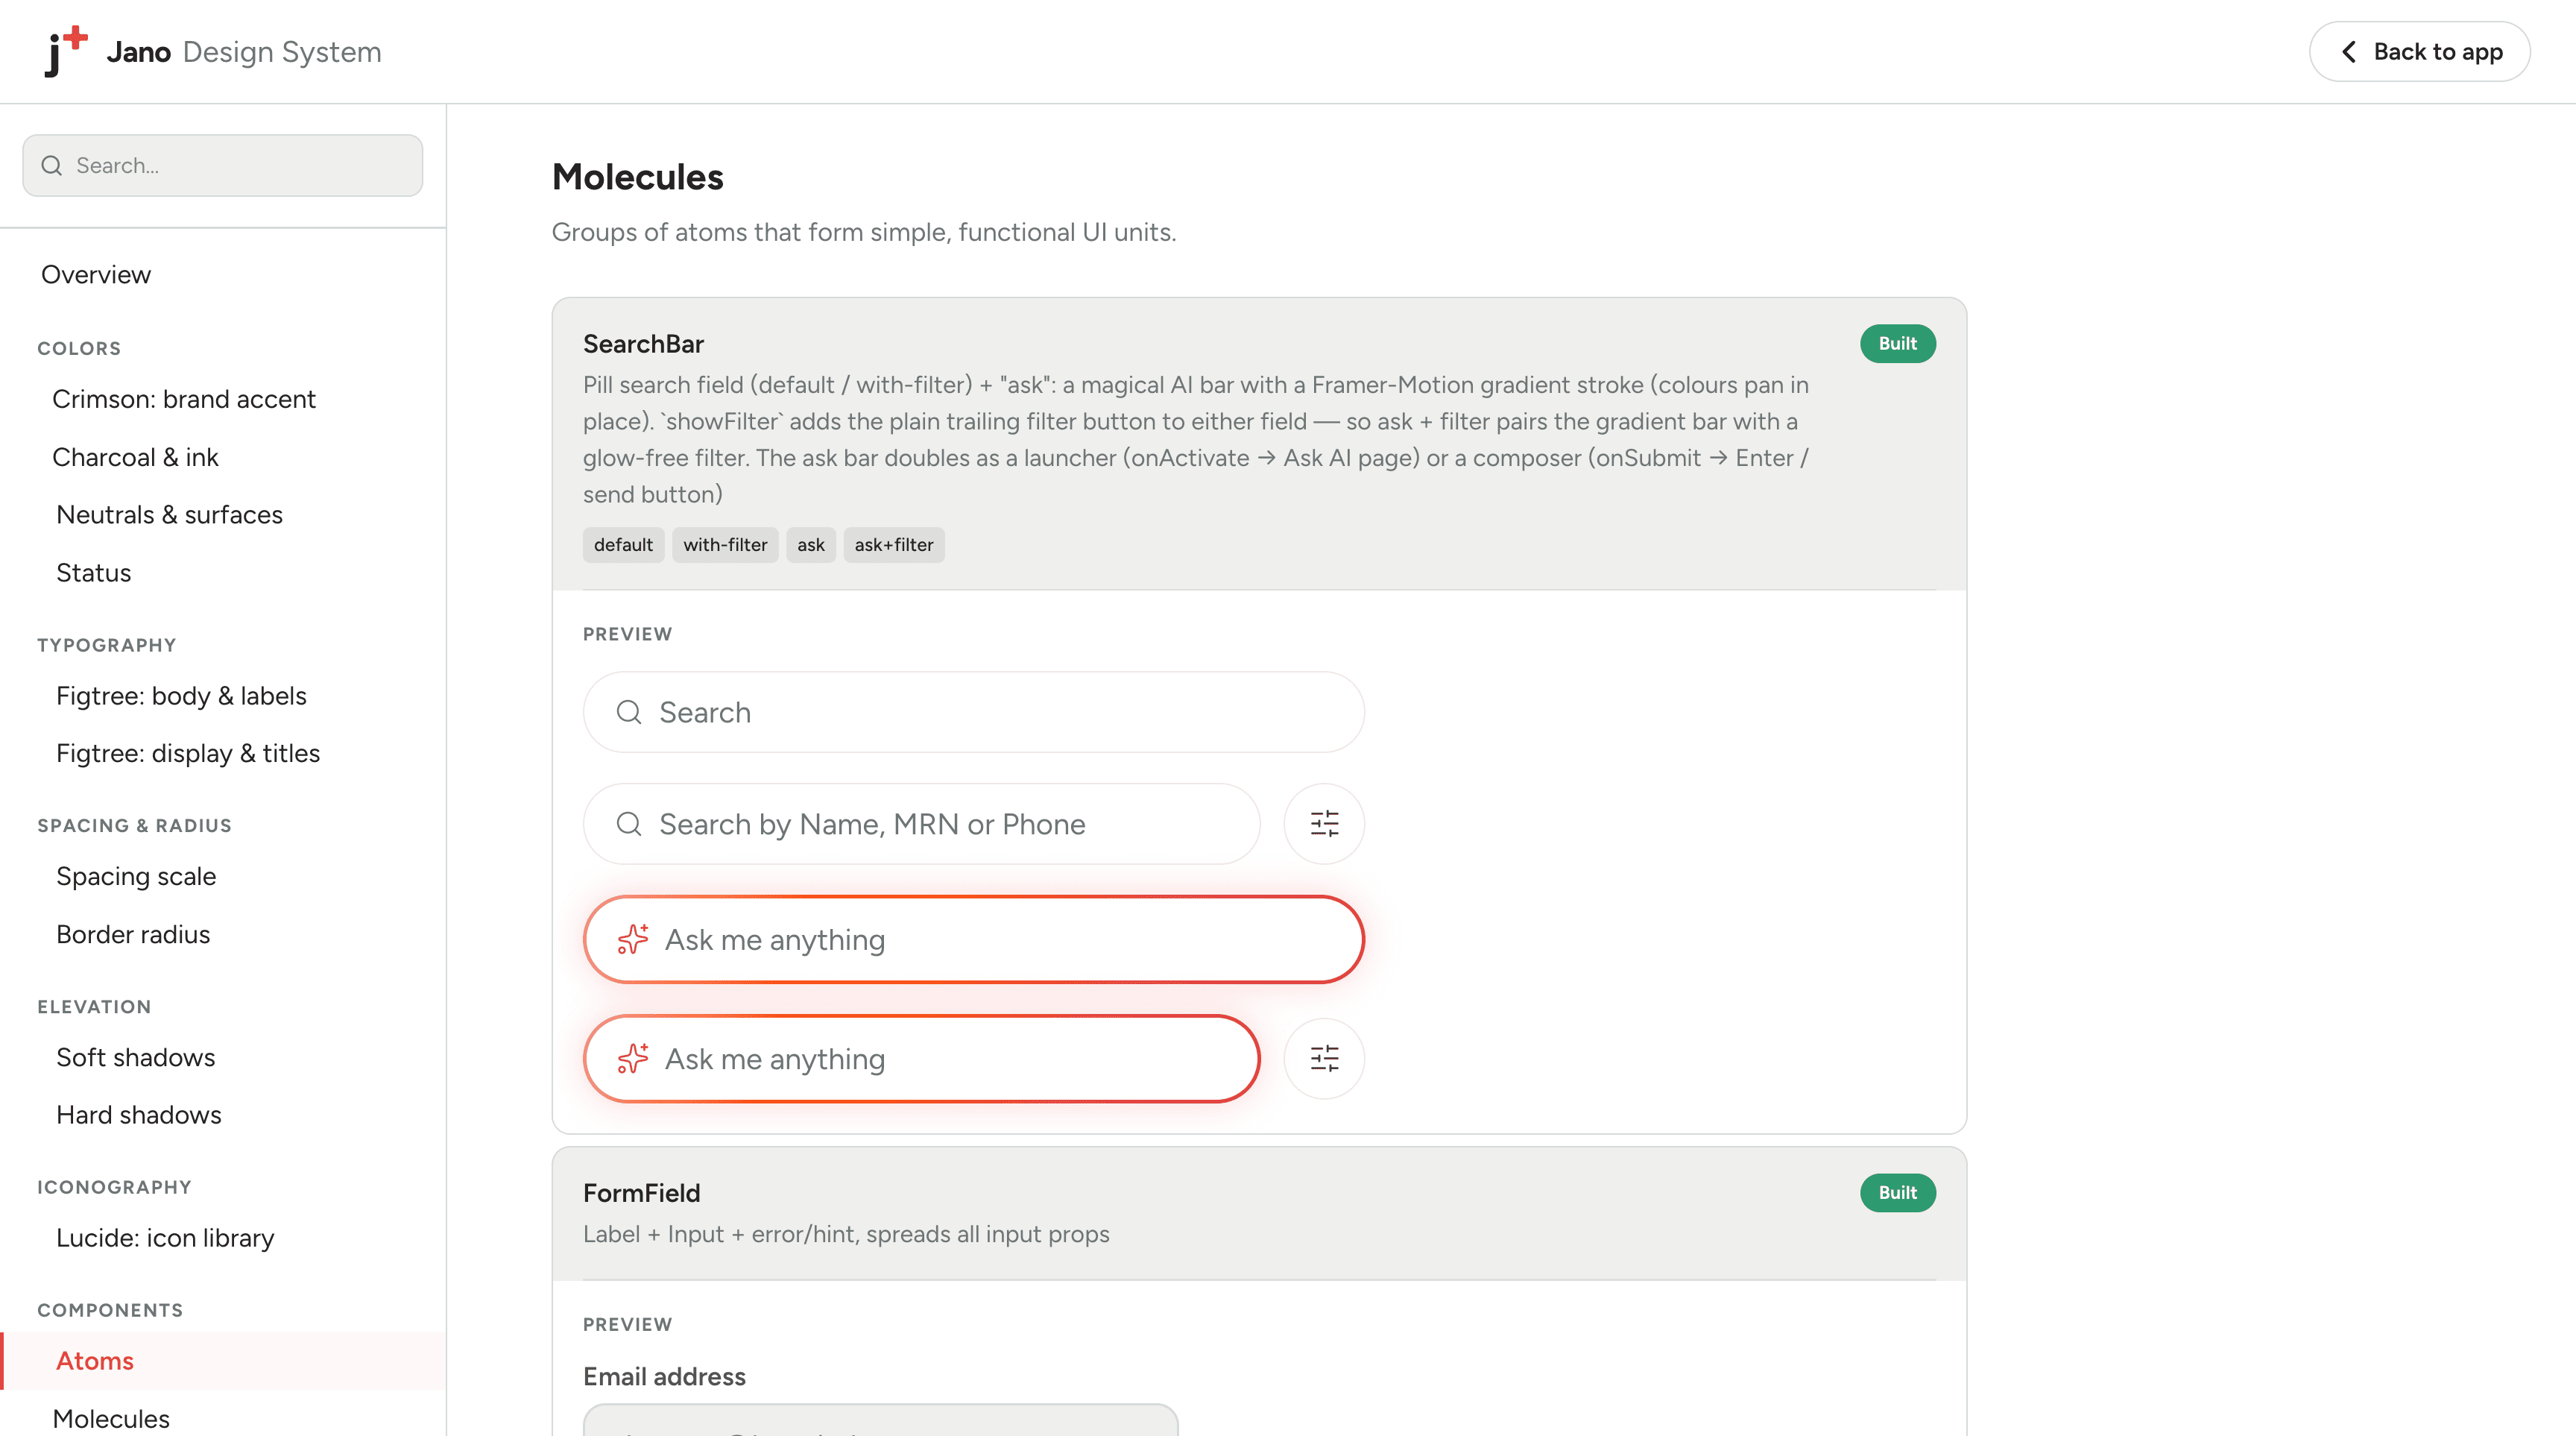The height and width of the screenshot is (1436, 2576).
Task: Open Charcoal & ink page
Action: coord(135,457)
